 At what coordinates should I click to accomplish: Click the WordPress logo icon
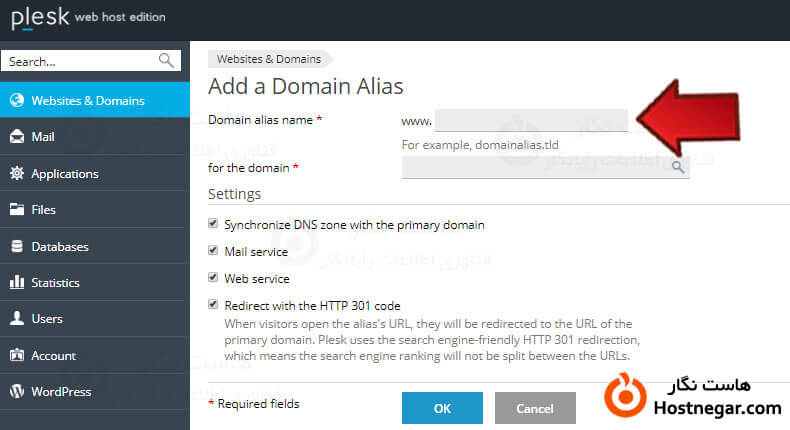pyautogui.click(x=16, y=392)
